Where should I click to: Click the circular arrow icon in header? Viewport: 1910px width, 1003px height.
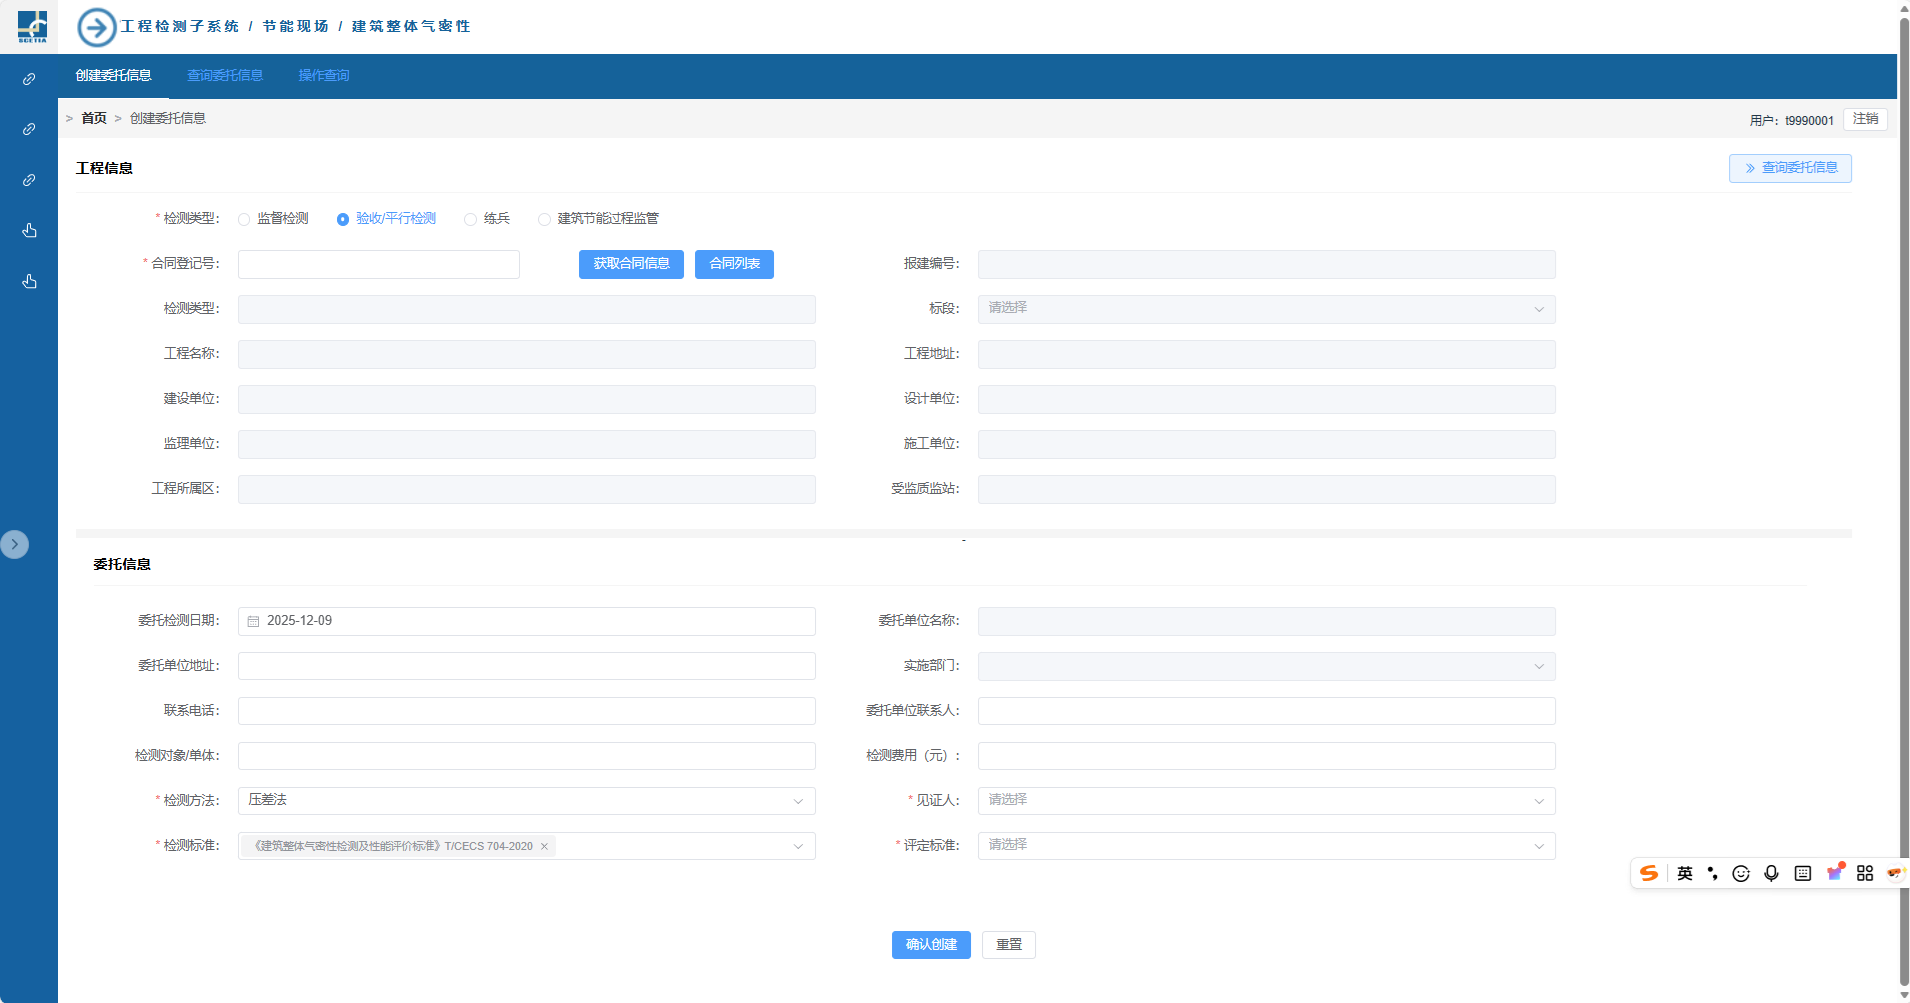pyautogui.click(x=97, y=27)
